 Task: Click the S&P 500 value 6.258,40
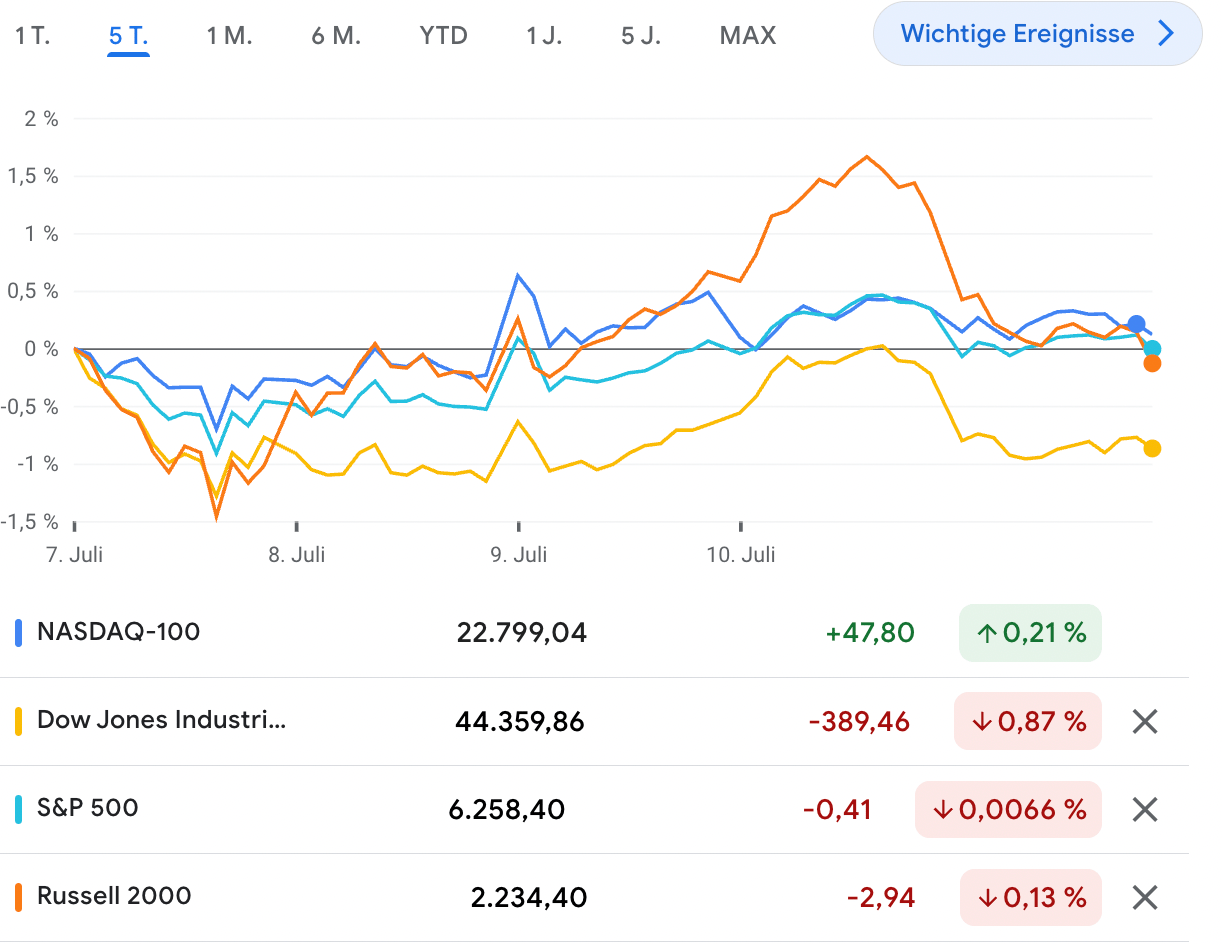tap(507, 809)
